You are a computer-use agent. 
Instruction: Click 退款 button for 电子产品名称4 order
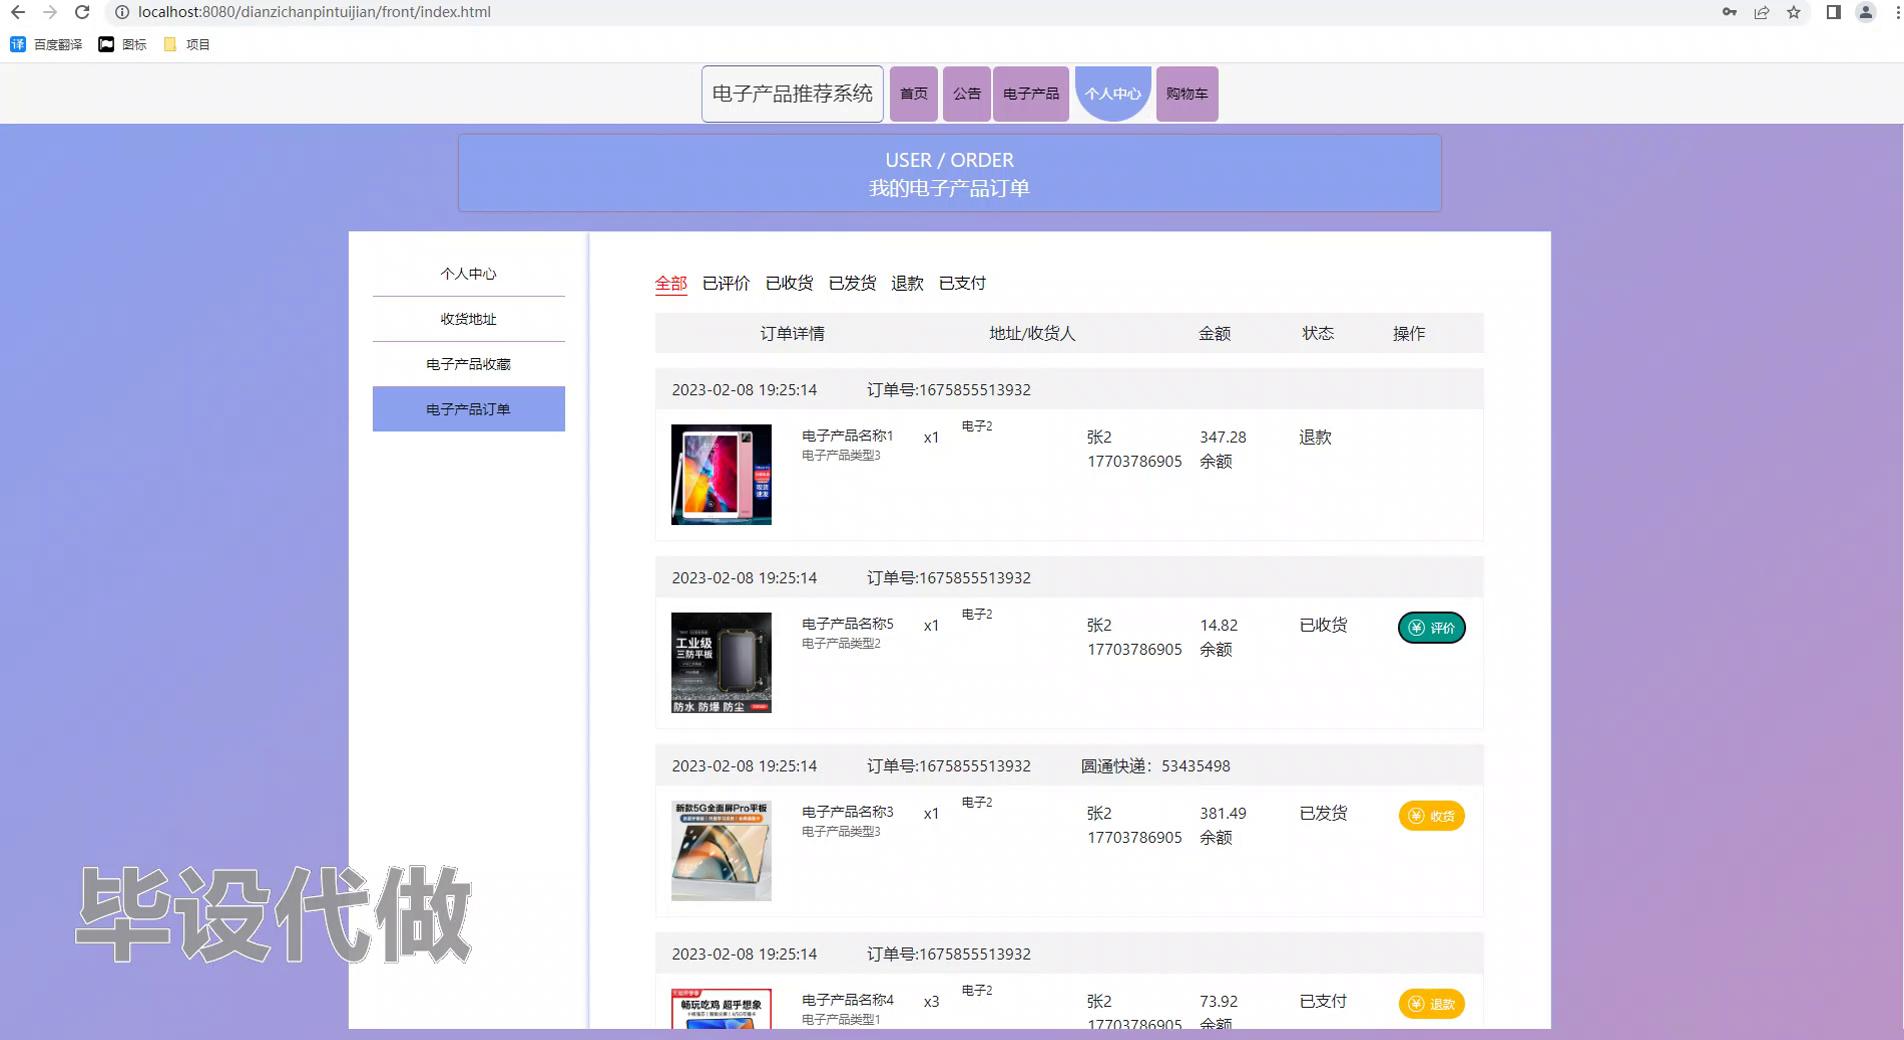1431,1004
